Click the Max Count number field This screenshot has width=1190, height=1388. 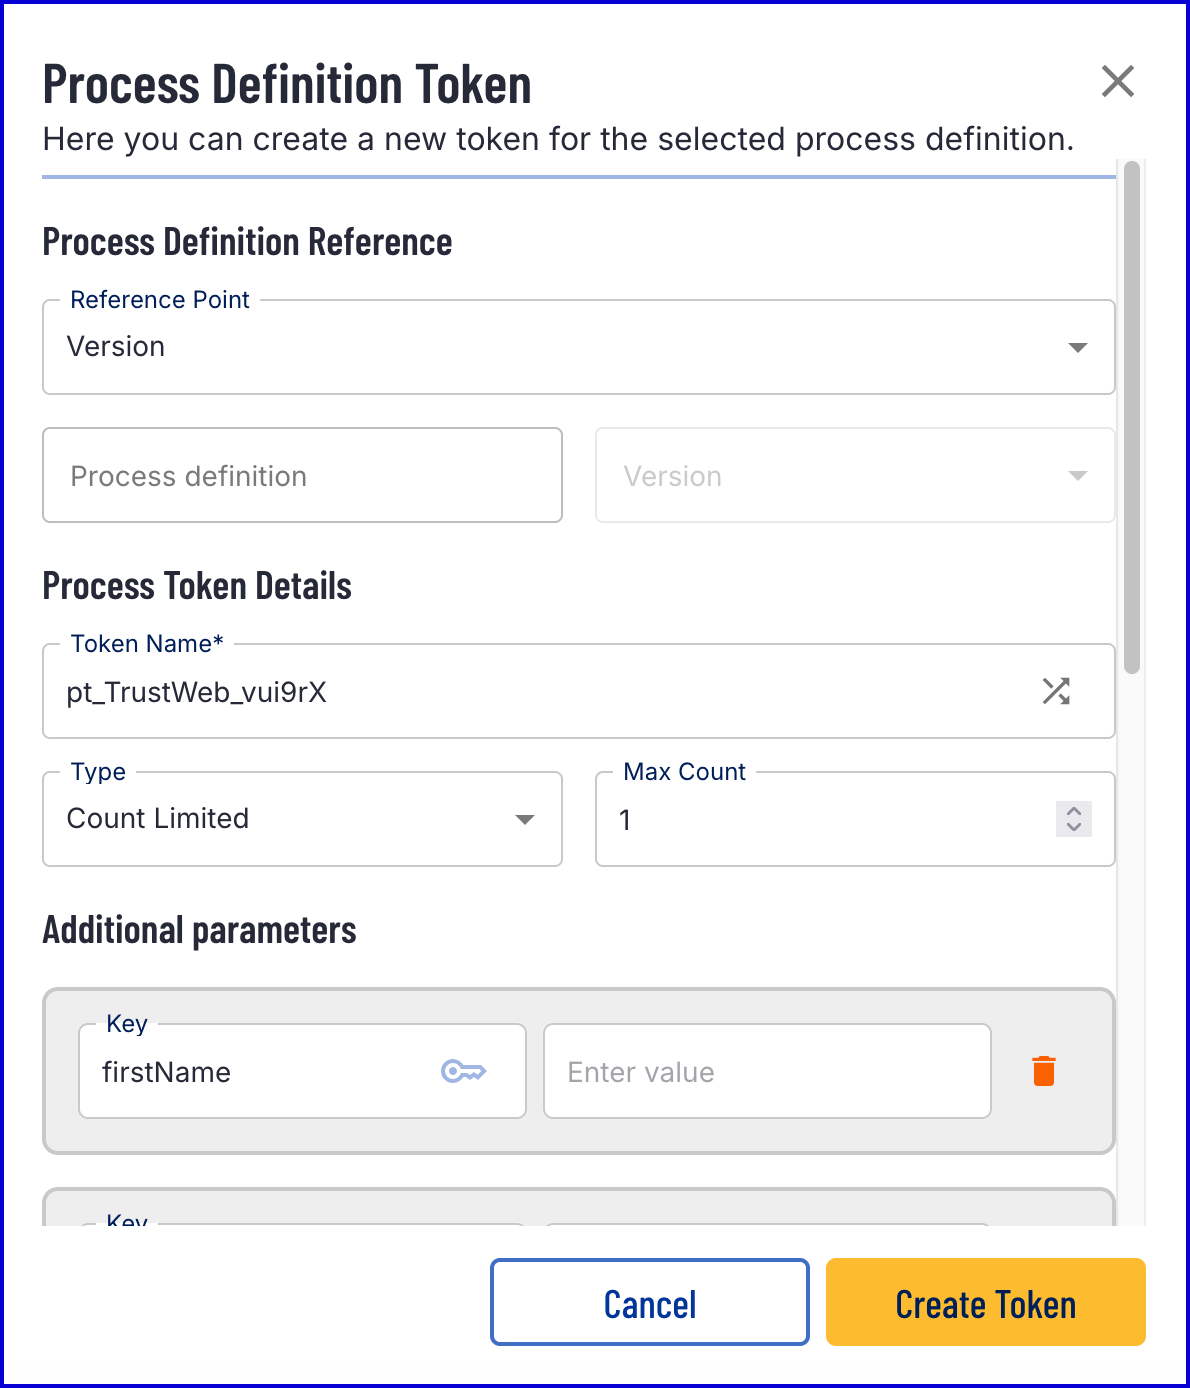click(820, 820)
